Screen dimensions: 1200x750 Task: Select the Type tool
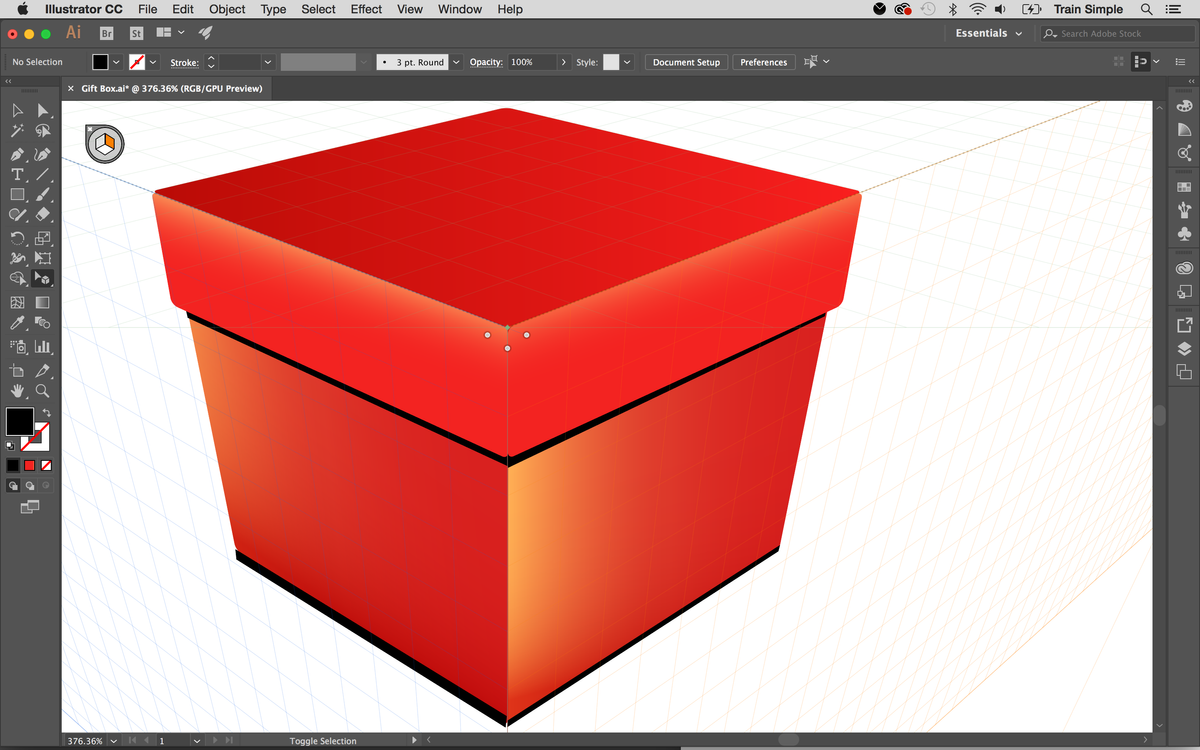coord(17,175)
